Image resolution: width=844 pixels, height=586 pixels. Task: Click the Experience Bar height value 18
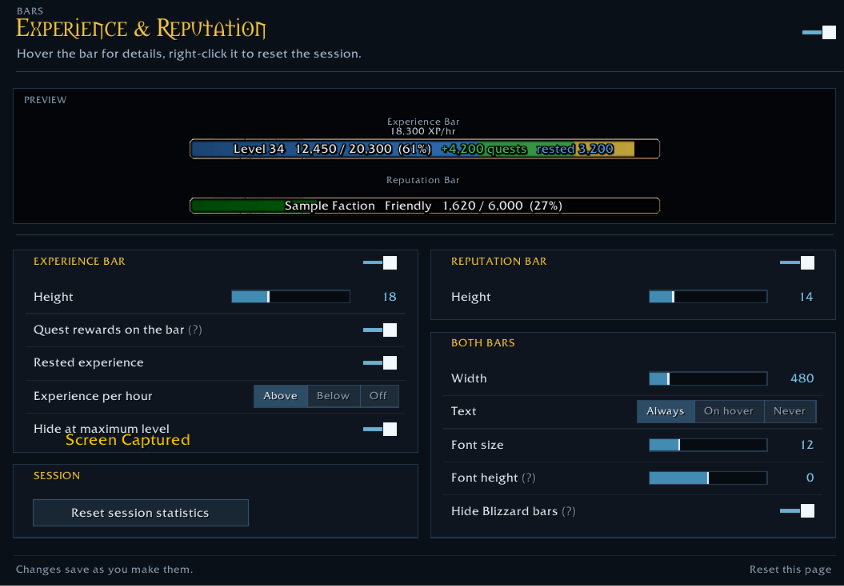(x=390, y=297)
